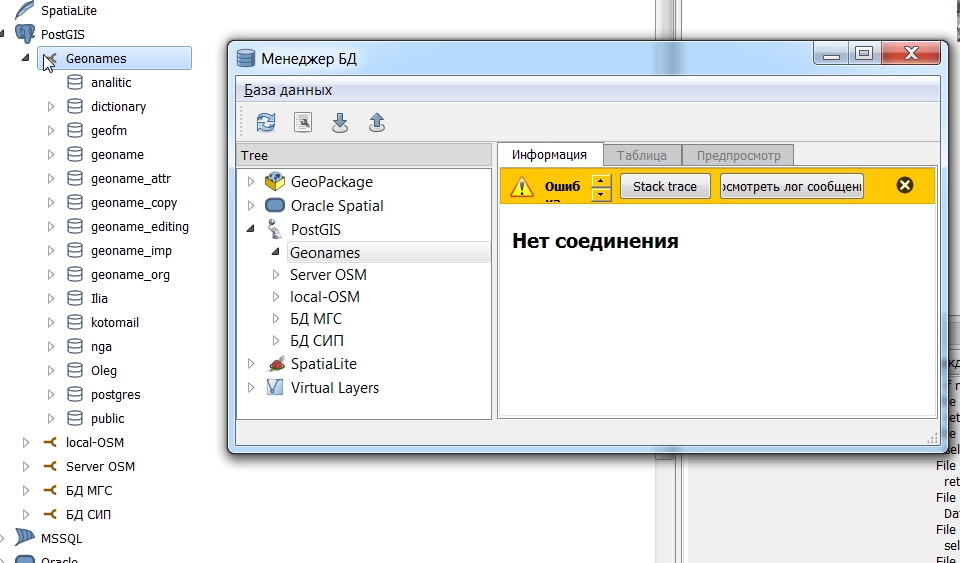This screenshot has width=960, height=563.
Task: Select local-OSM in the DB Manager tree
Action: pos(324,297)
